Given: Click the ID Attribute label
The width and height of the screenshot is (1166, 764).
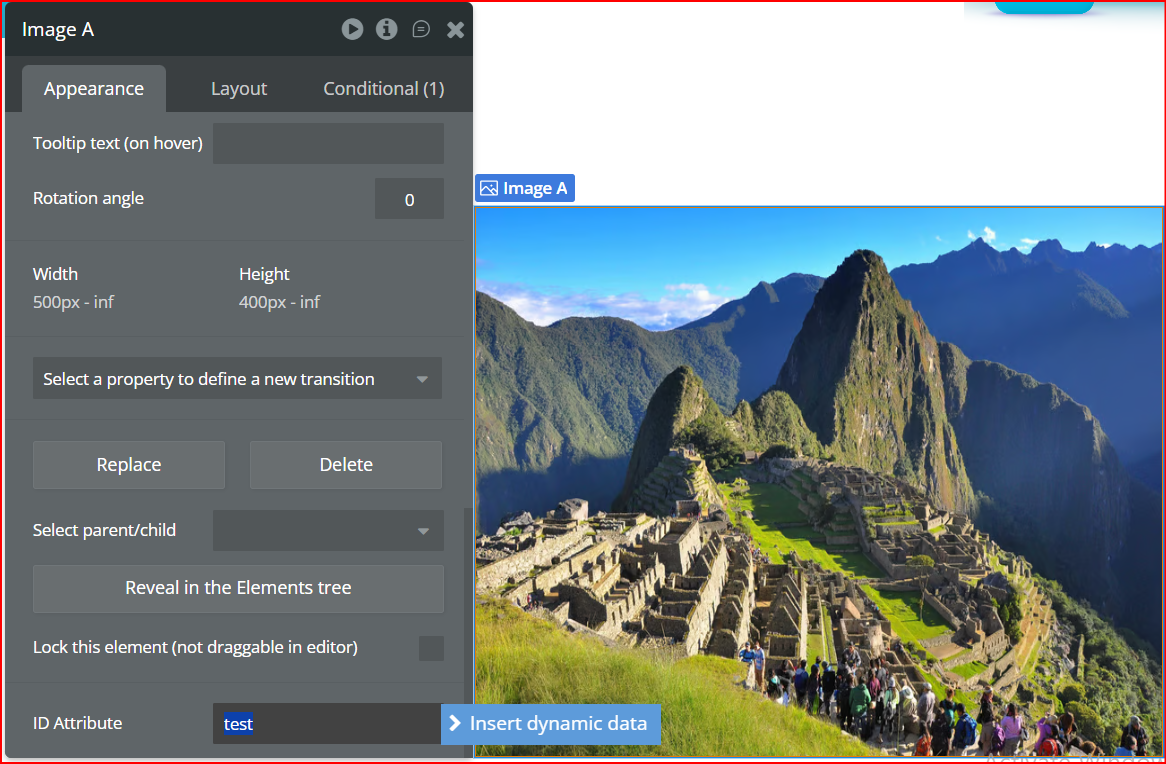Looking at the screenshot, I should click(x=77, y=723).
